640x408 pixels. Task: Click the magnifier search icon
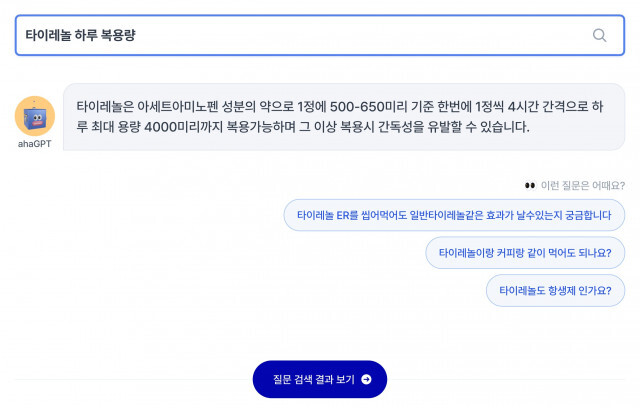tap(599, 35)
